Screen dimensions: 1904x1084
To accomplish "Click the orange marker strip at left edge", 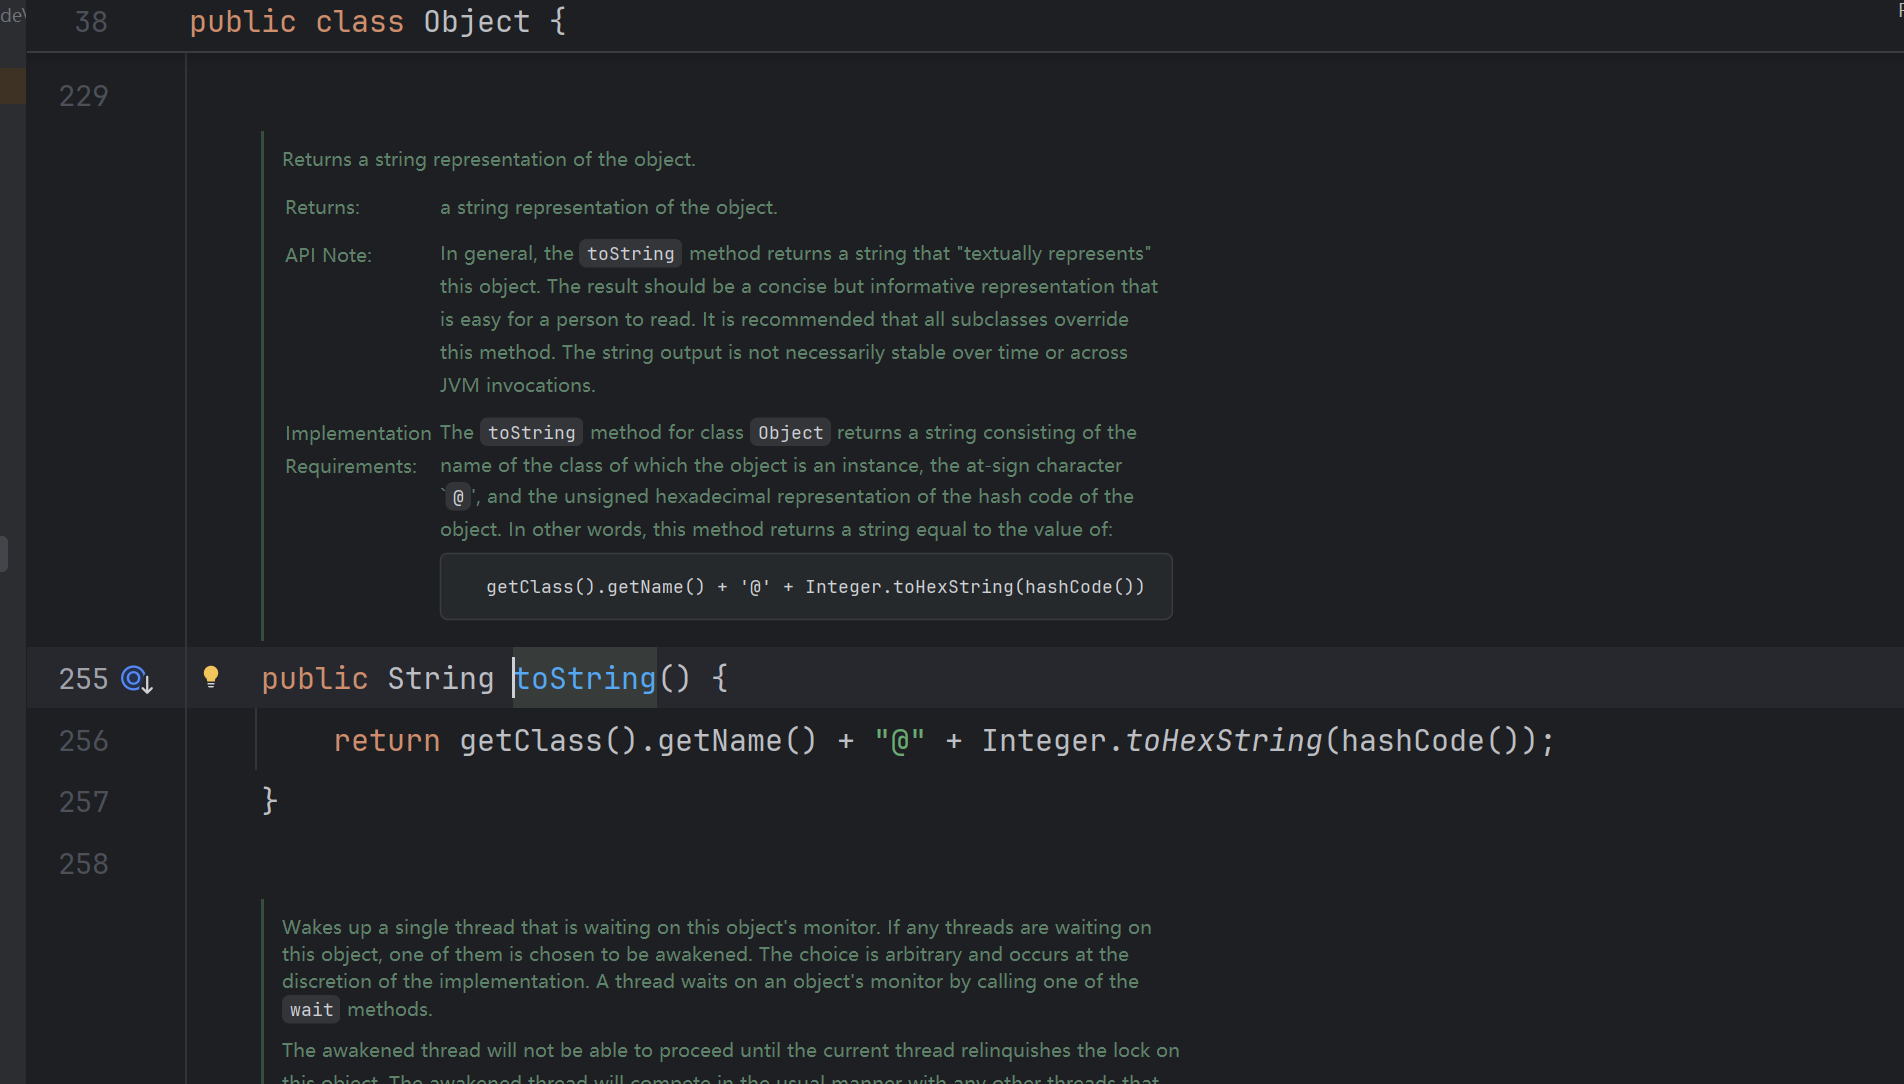I will [13, 86].
